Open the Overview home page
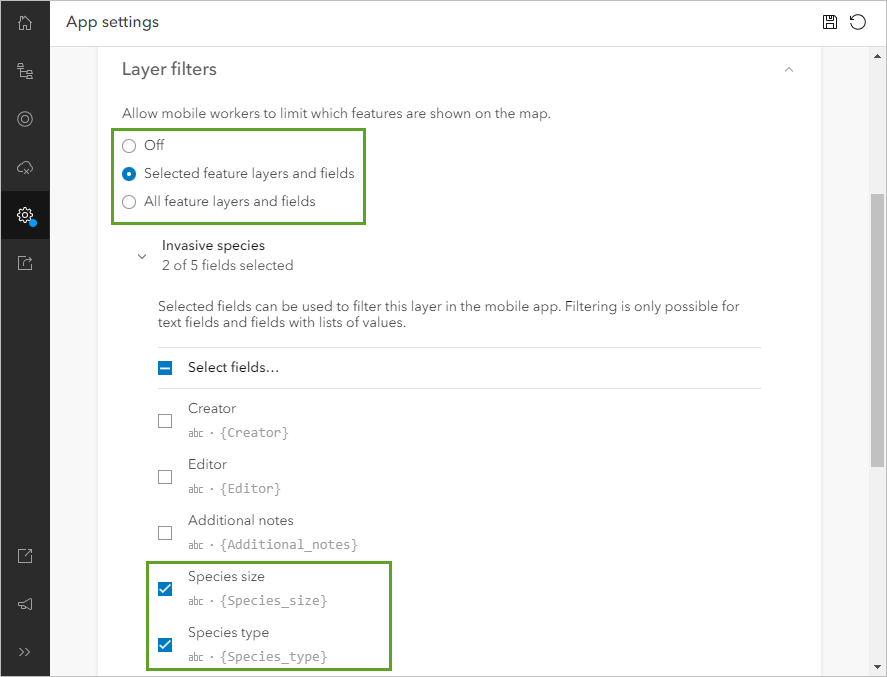Screen dimensions: 887x677 click(x=25, y=22)
